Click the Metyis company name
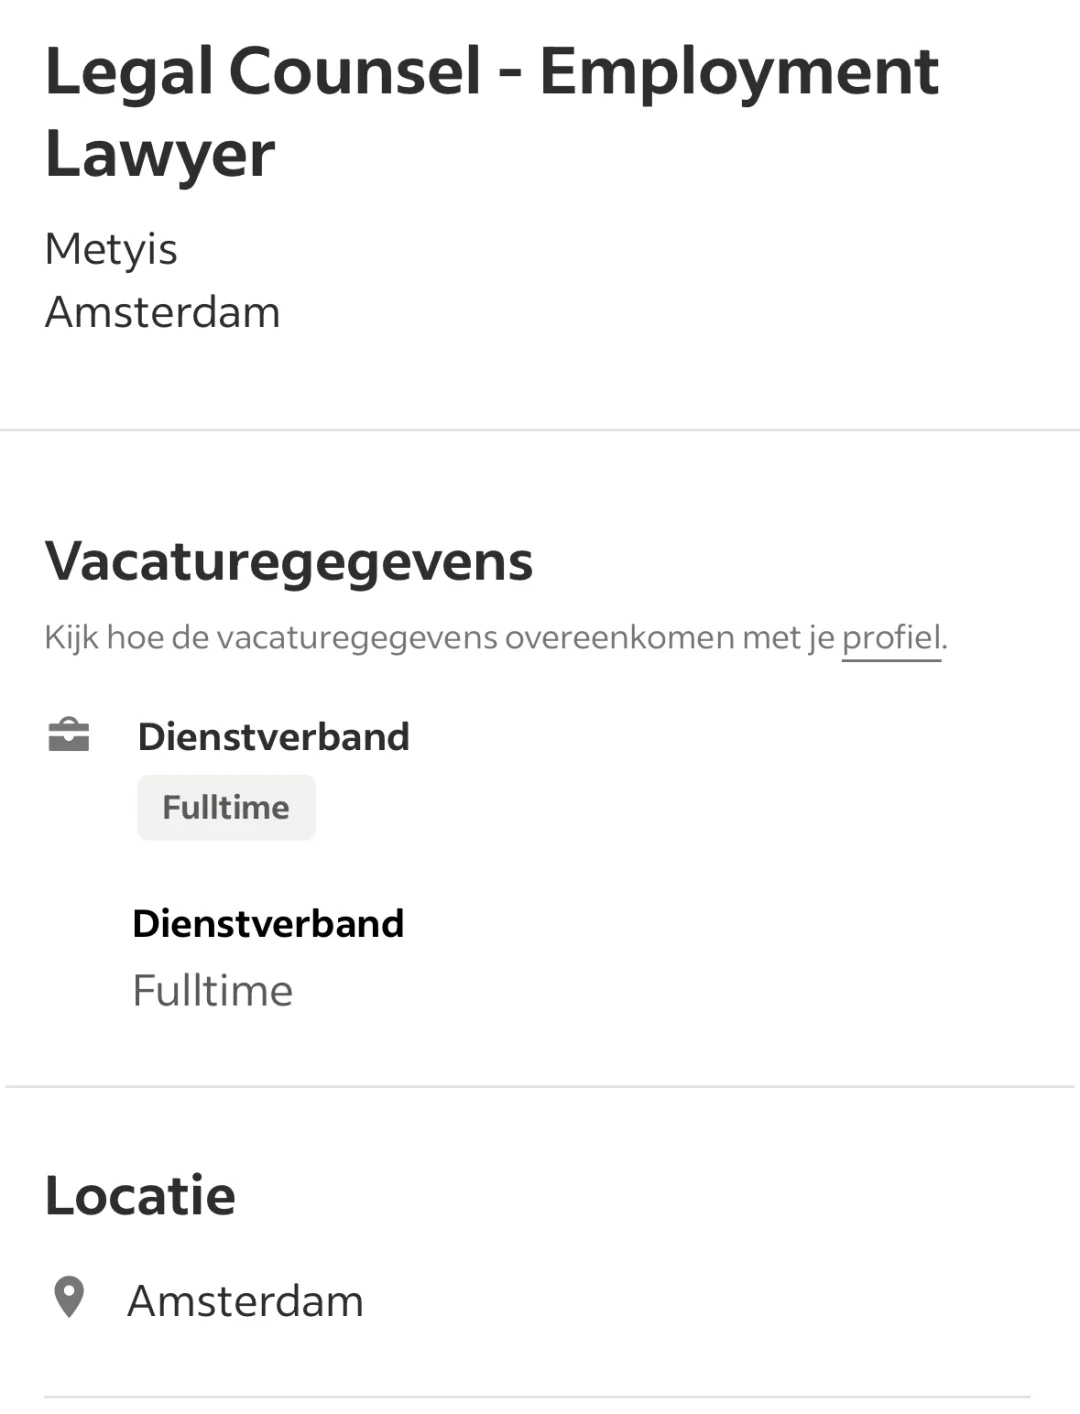This screenshot has width=1080, height=1414. 111,249
